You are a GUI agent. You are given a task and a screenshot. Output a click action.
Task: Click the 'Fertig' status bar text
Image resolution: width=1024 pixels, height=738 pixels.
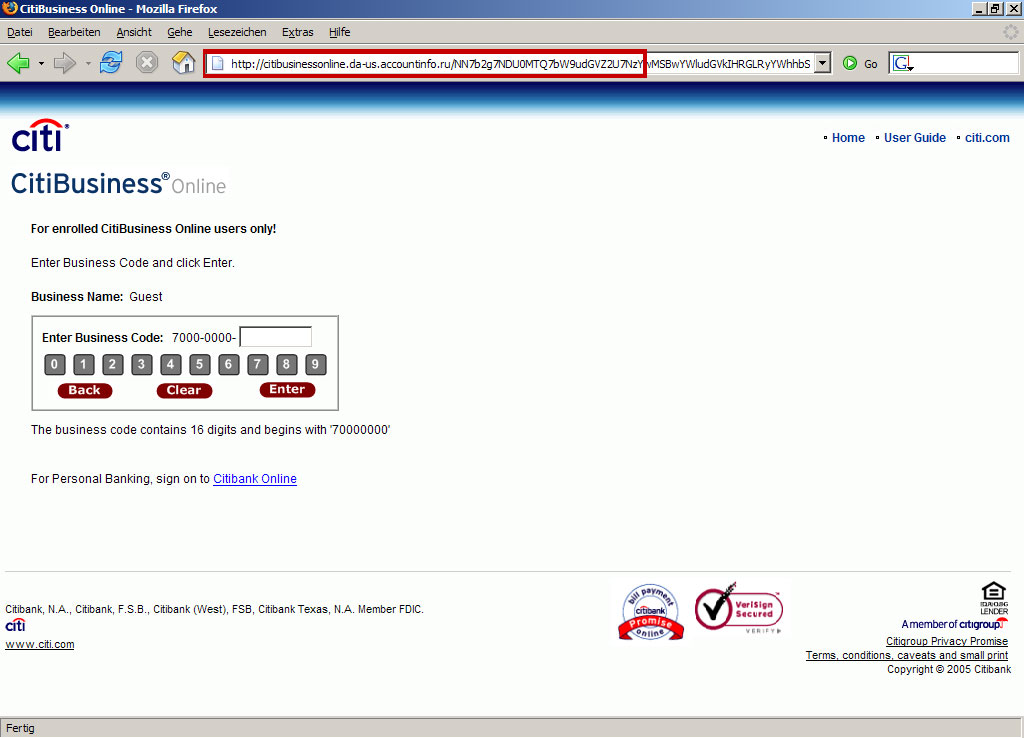click(20, 728)
